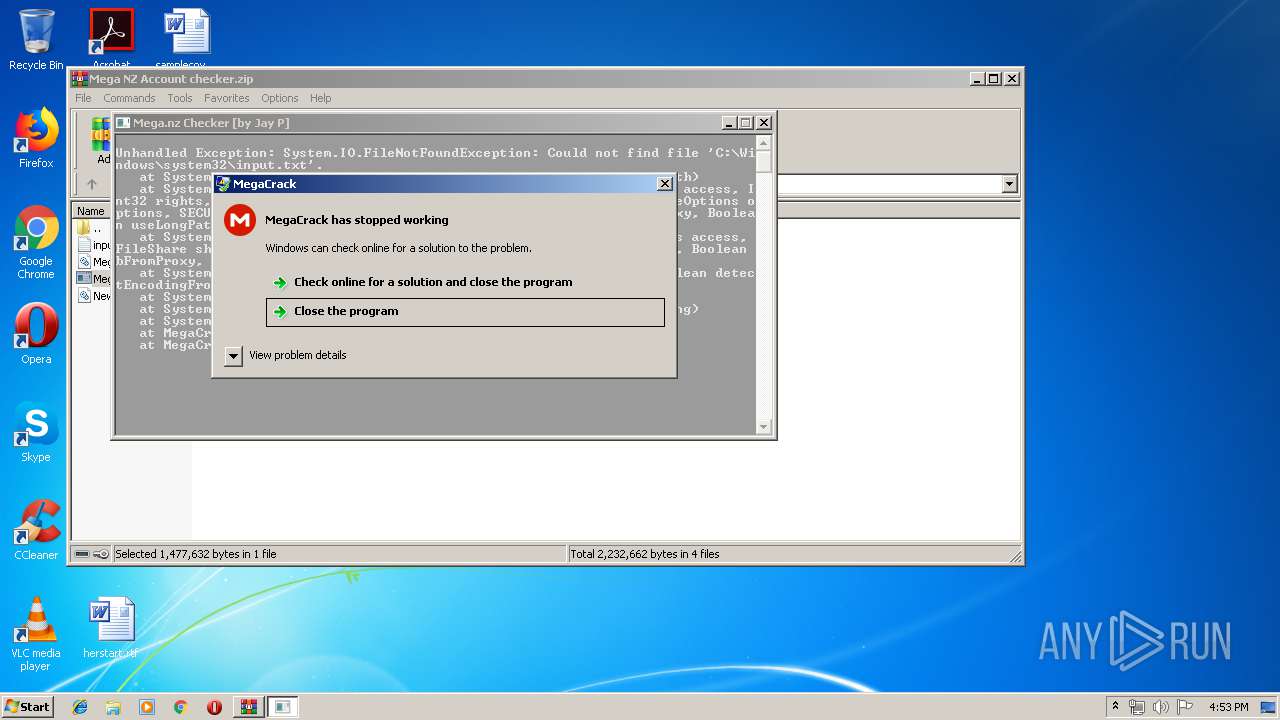Viewport: 1280px width, 720px height.
Task: Click scroll down arrow in console window
Action: coord(763,427)
